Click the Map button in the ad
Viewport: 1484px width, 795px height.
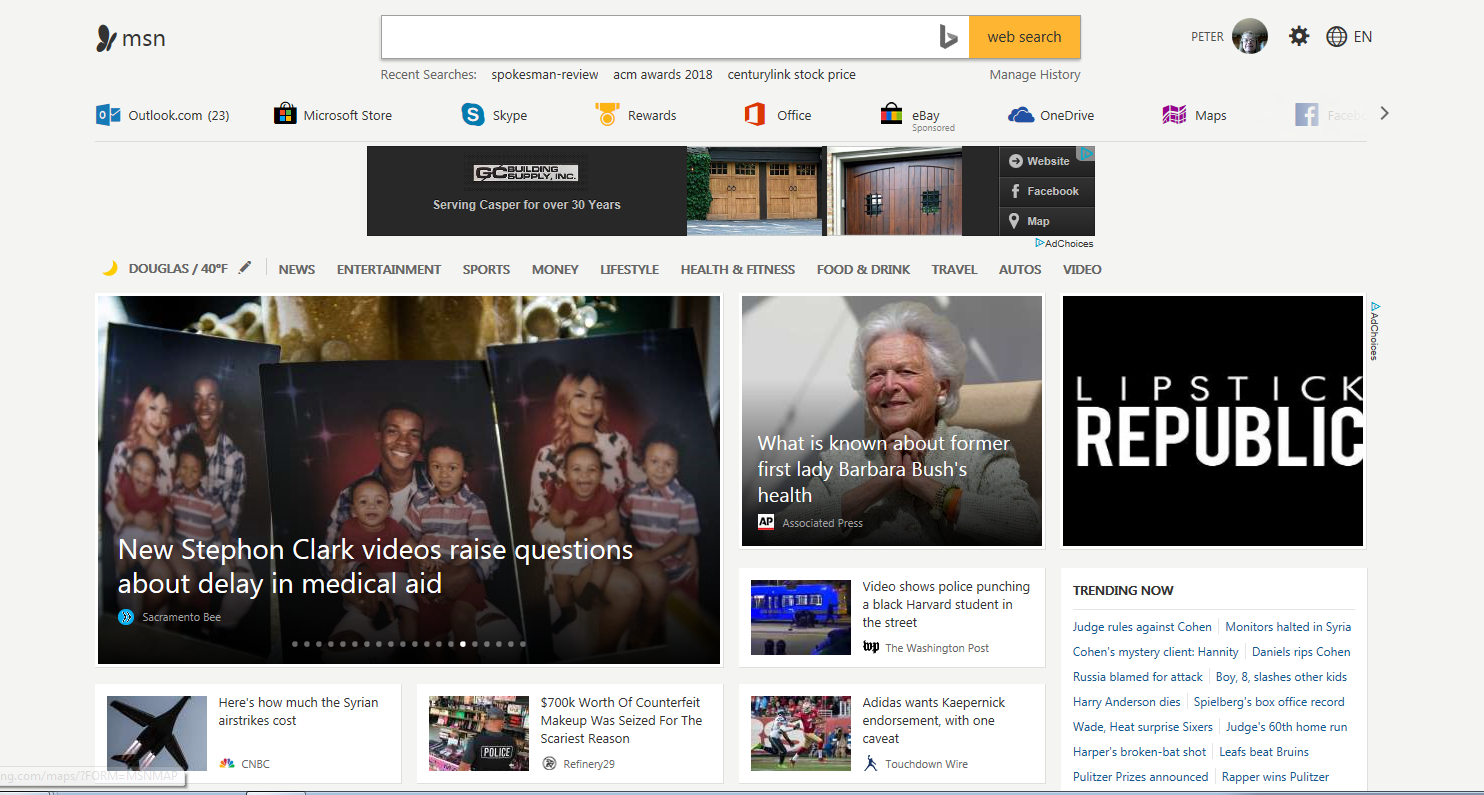[x=1047, y=221]
